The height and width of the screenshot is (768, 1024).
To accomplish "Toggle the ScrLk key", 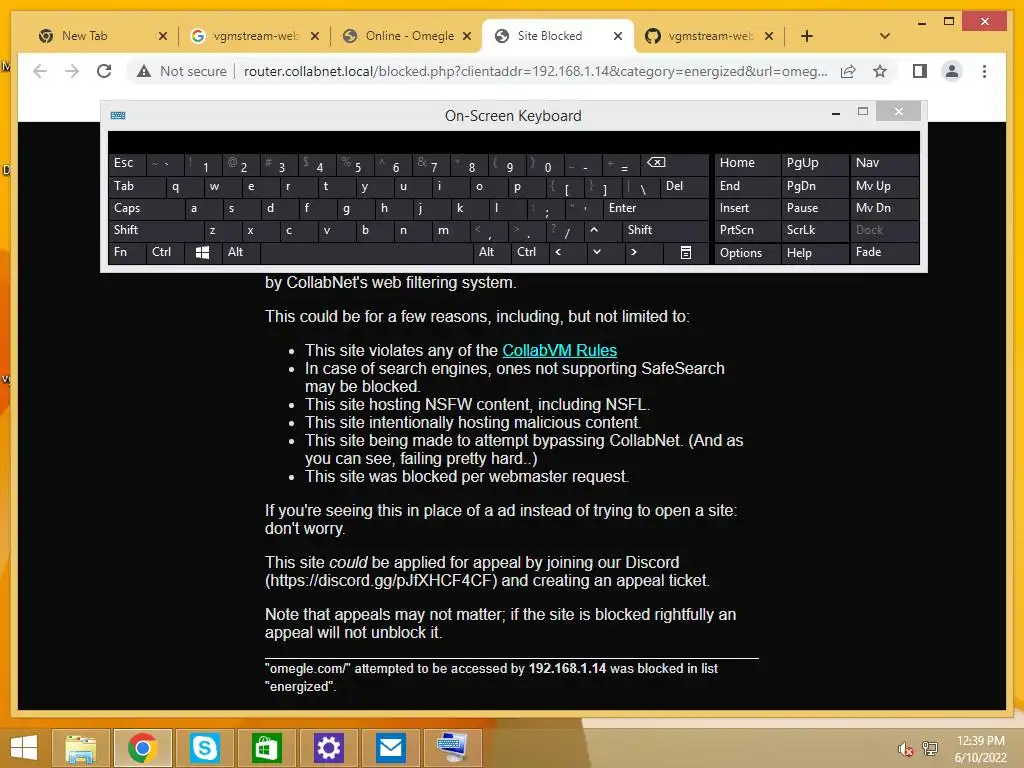I will 814,230.
